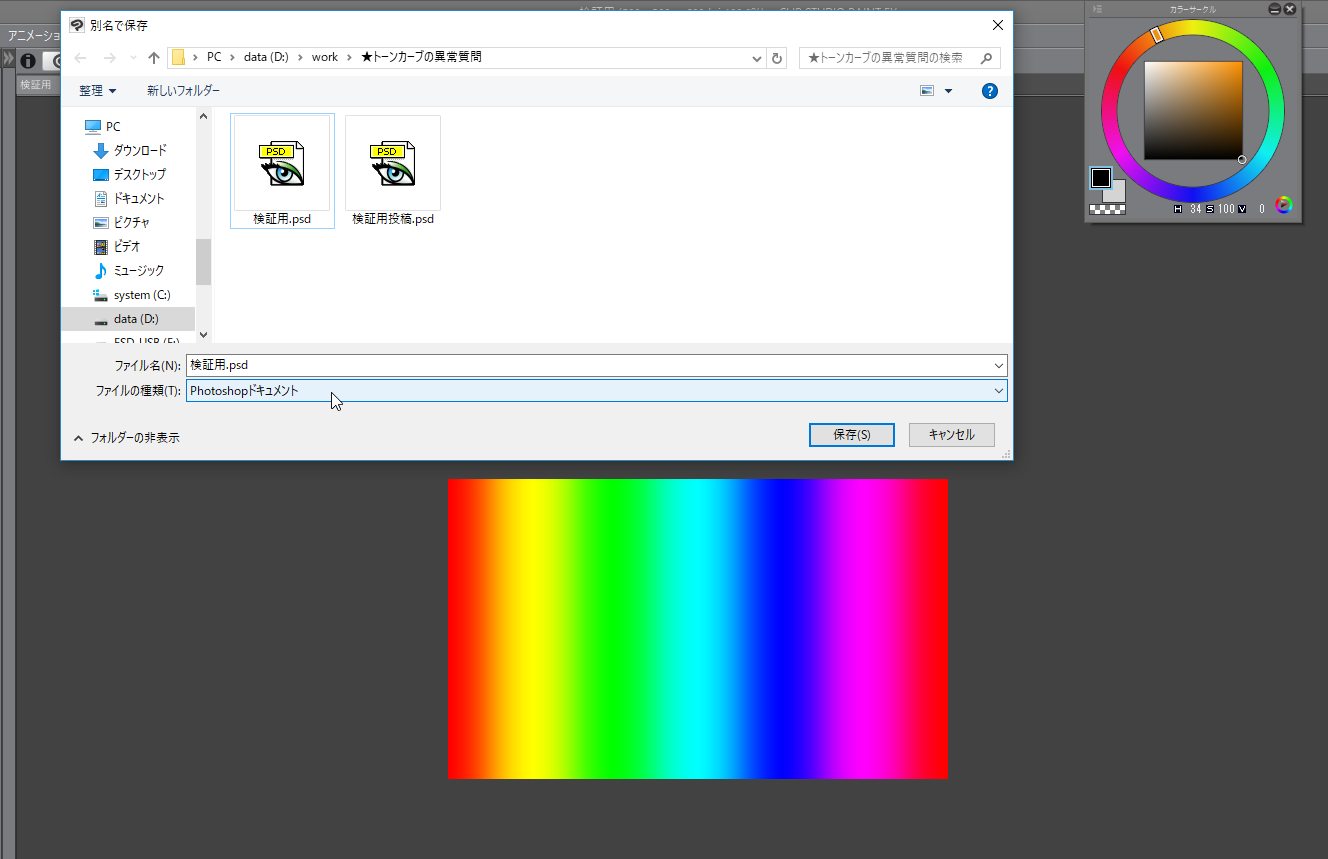Click the Back navigation arrow
Image resolution: width=1328 pixels, height=859 pixels.
tap(81, 58)
